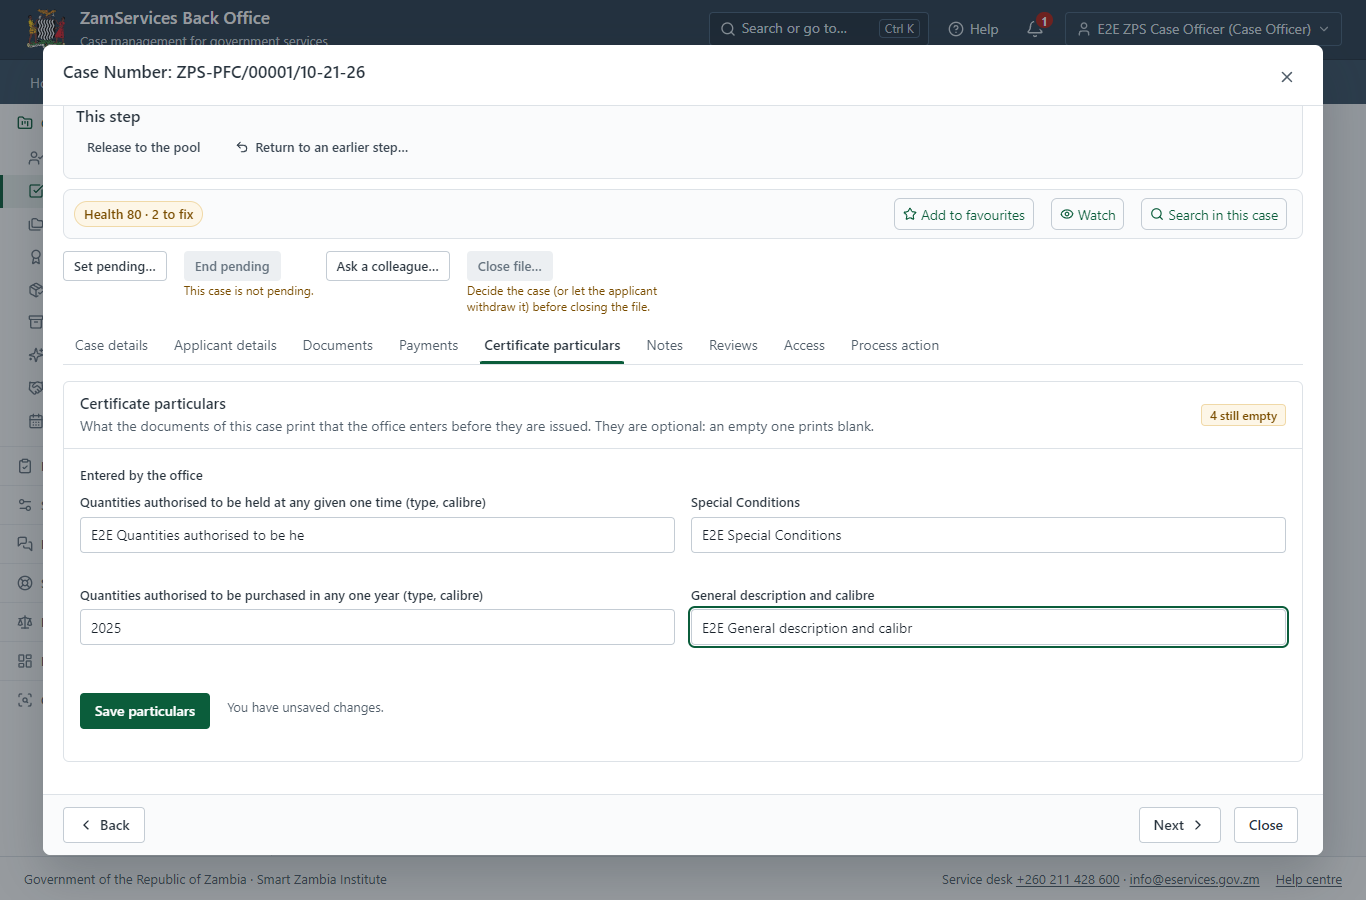Click the info@eservices.gov.zm email link
The height and width of the screenshot is (900, 1366).
coord(1194,880)
